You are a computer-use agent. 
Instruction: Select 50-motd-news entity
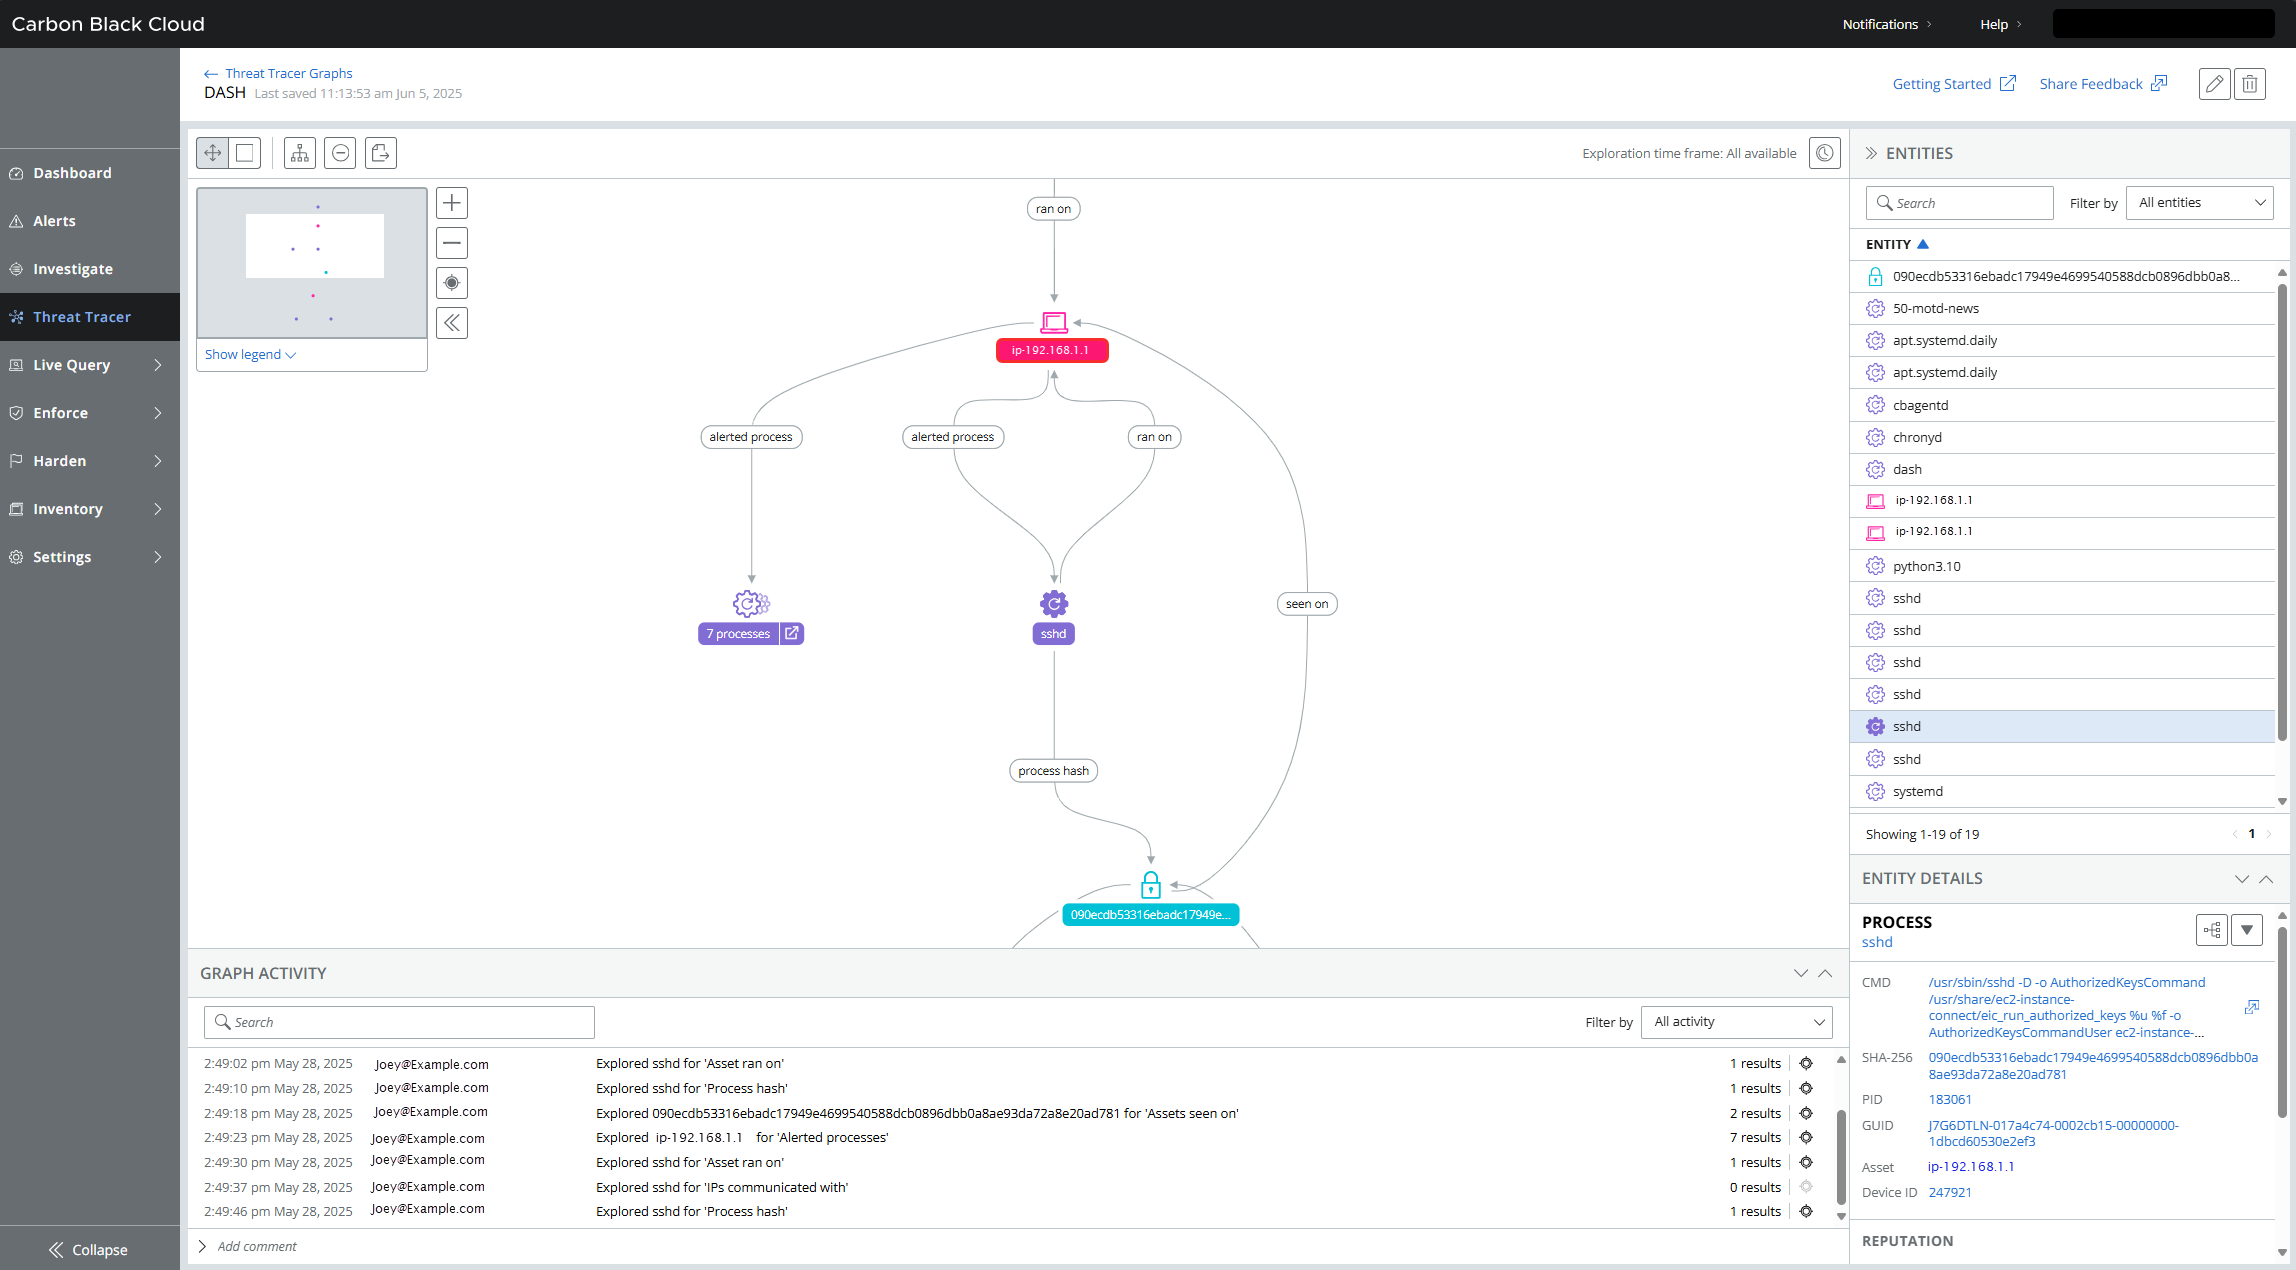coord(2062,308)
